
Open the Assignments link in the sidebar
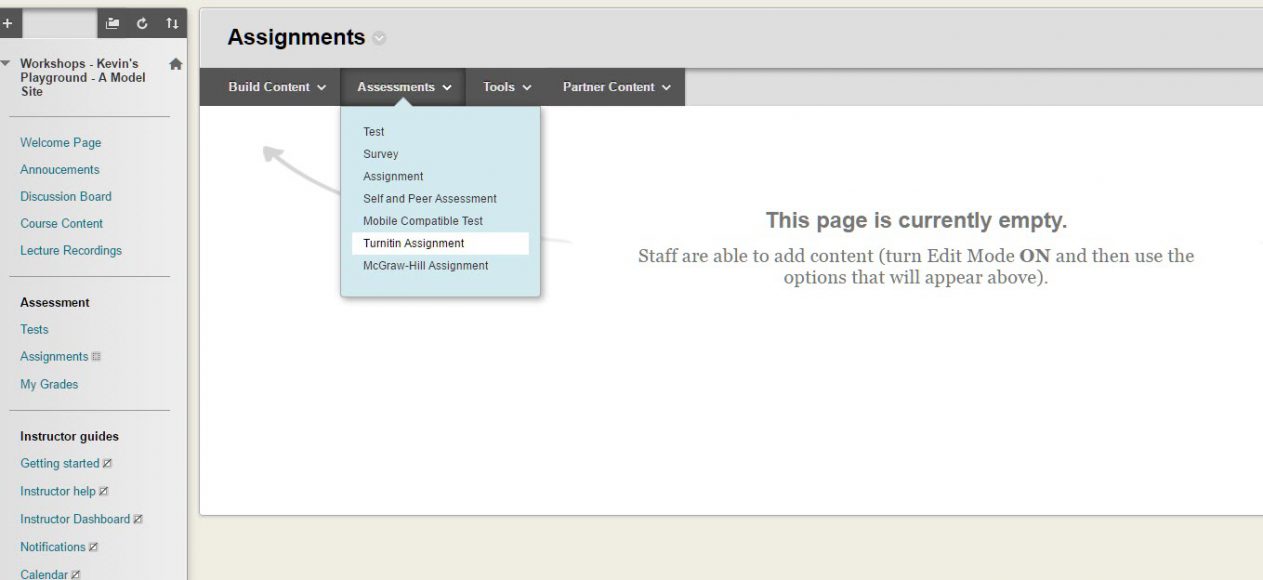54,357
